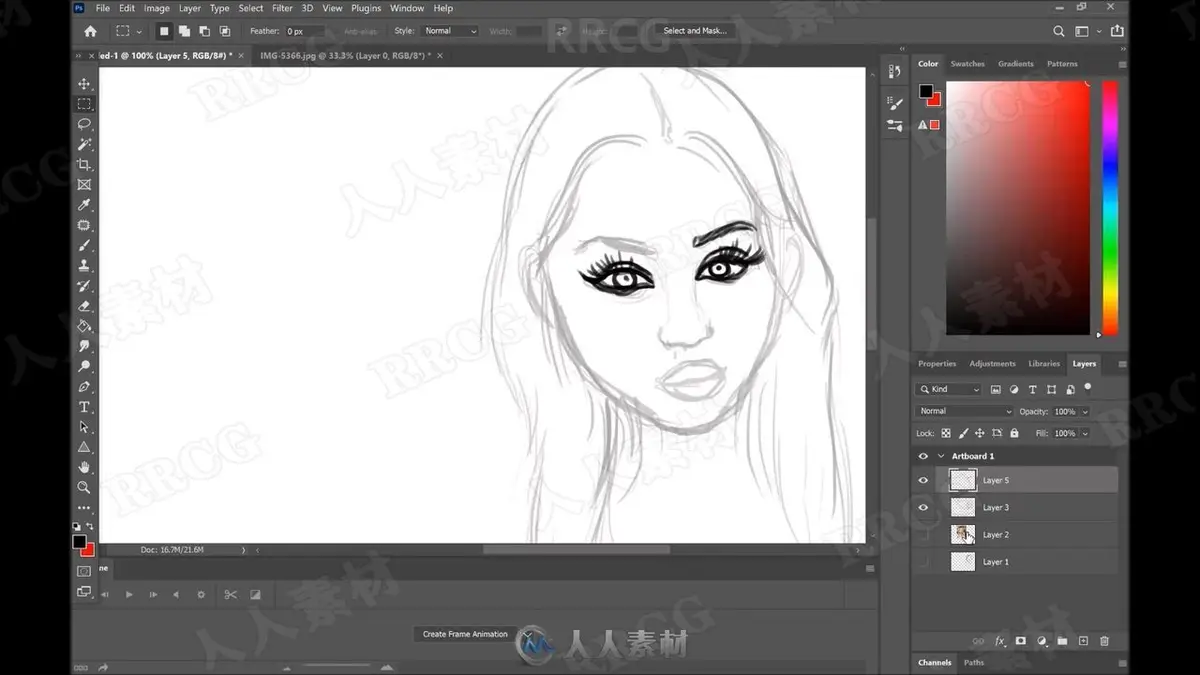This screenshot has height=675, width=1200.
Task: Select the Horizontal Type tool
Action: pyautogui.click(x=84, y=407)
